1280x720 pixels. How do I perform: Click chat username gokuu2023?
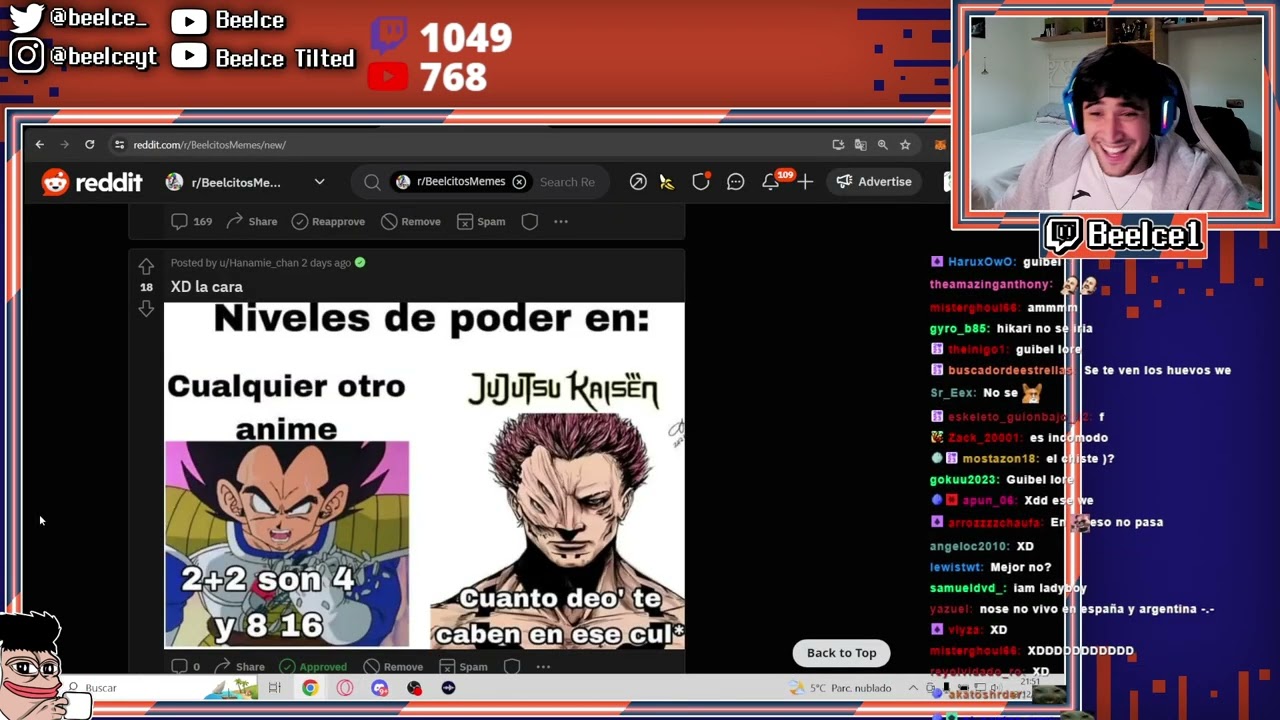pyautogui.click(x=964, y=479)
